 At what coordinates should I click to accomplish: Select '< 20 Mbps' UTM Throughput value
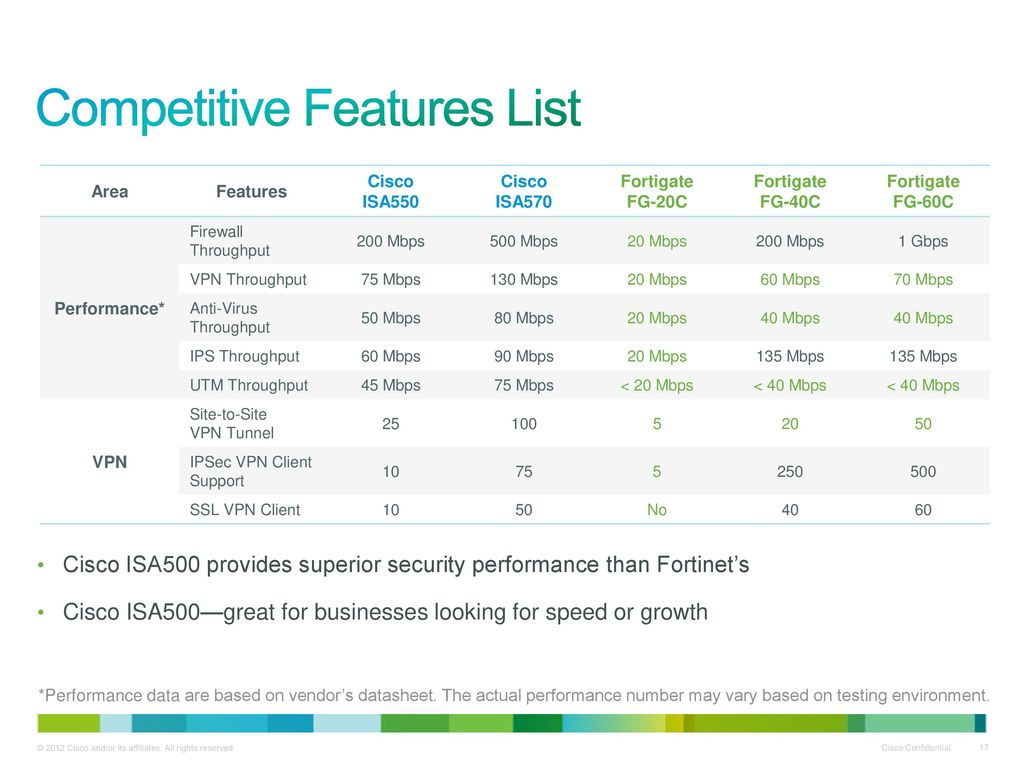pos(657,385)
